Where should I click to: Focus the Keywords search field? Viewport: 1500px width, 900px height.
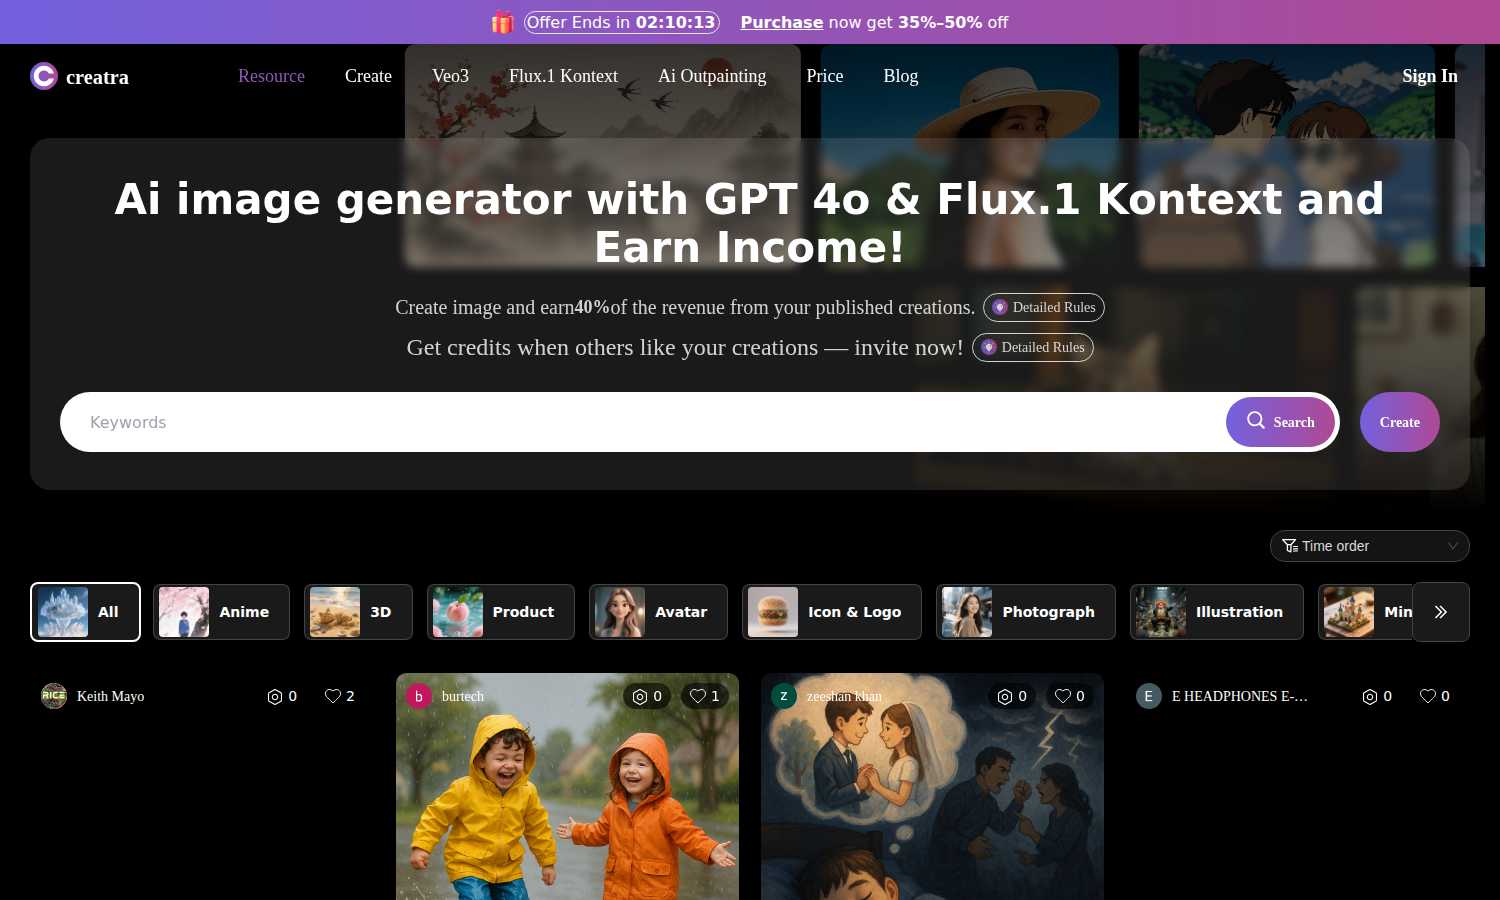642,422
